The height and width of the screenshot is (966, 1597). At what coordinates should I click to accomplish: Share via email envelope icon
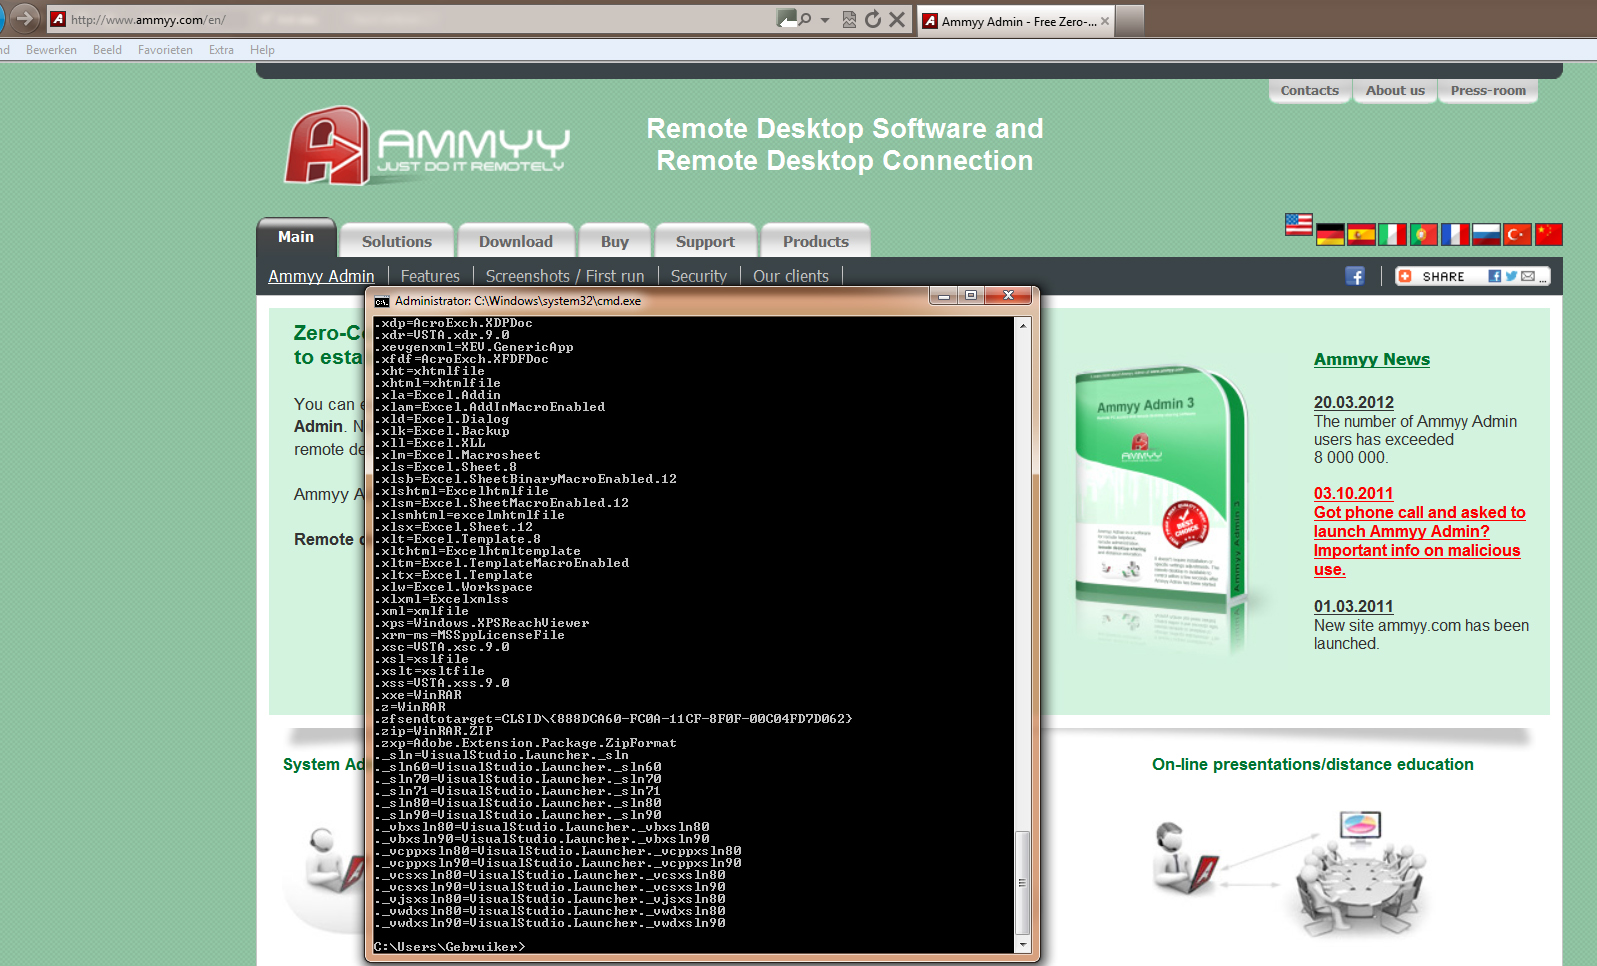click(1528, 276)
